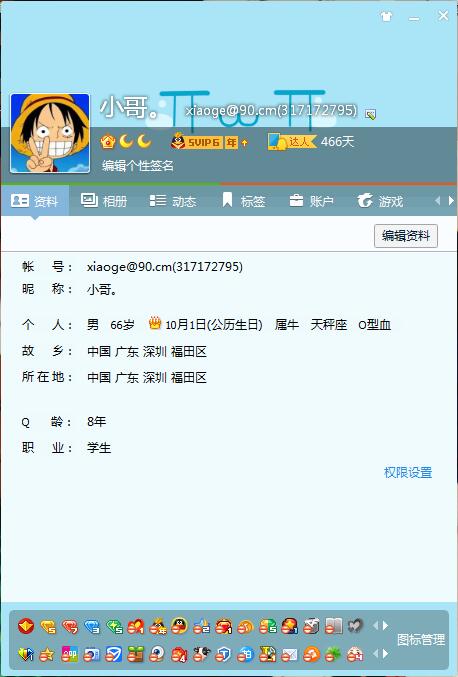The height and width of the screenshot is (677, 458).
Task: Click the 编辑资料 button
Action: (x=406, y=236)
